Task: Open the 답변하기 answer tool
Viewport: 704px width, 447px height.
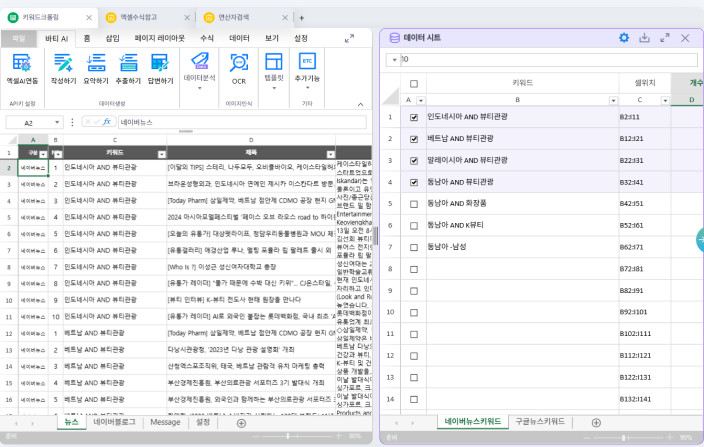Action: click(x=160, y=69)
